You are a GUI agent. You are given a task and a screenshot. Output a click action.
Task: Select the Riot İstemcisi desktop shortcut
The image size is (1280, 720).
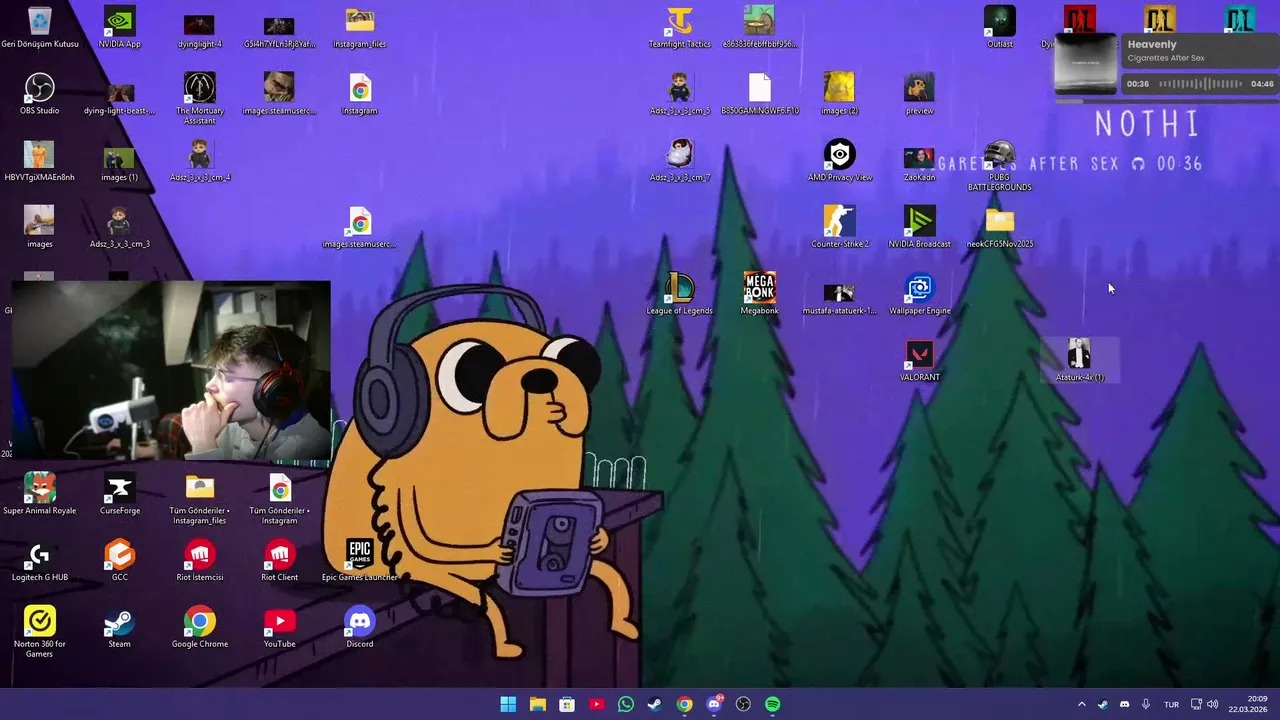pyautogui.click(x=199, y=561)
